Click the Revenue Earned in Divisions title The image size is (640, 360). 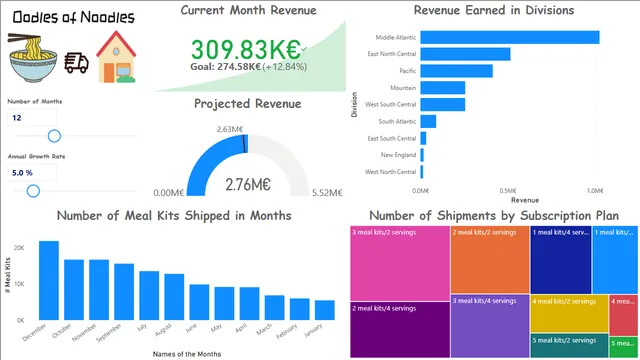pos(494,10)
